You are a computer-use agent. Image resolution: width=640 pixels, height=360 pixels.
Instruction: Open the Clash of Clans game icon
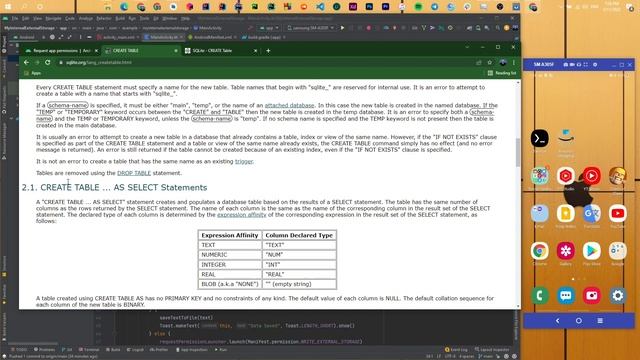(x=618, y=176)
